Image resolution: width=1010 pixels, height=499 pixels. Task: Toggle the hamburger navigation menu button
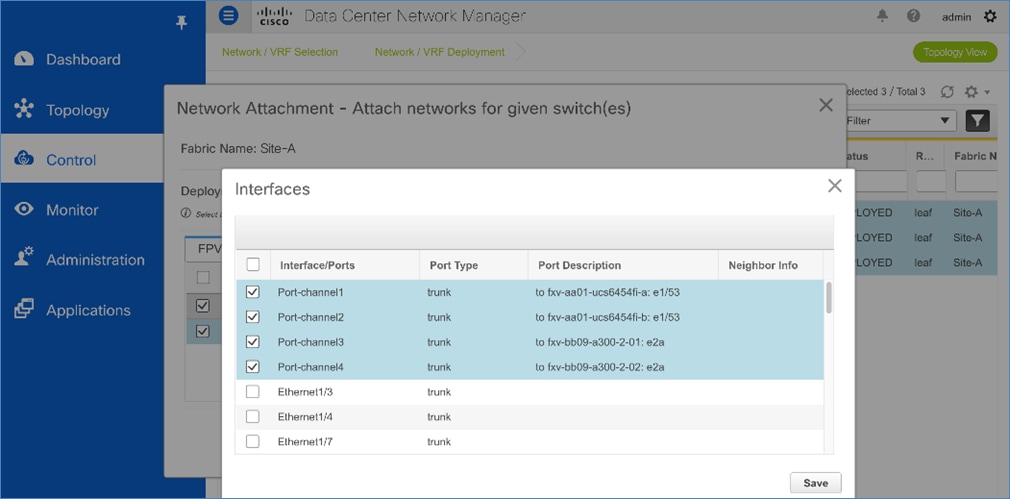coord(228,15)
